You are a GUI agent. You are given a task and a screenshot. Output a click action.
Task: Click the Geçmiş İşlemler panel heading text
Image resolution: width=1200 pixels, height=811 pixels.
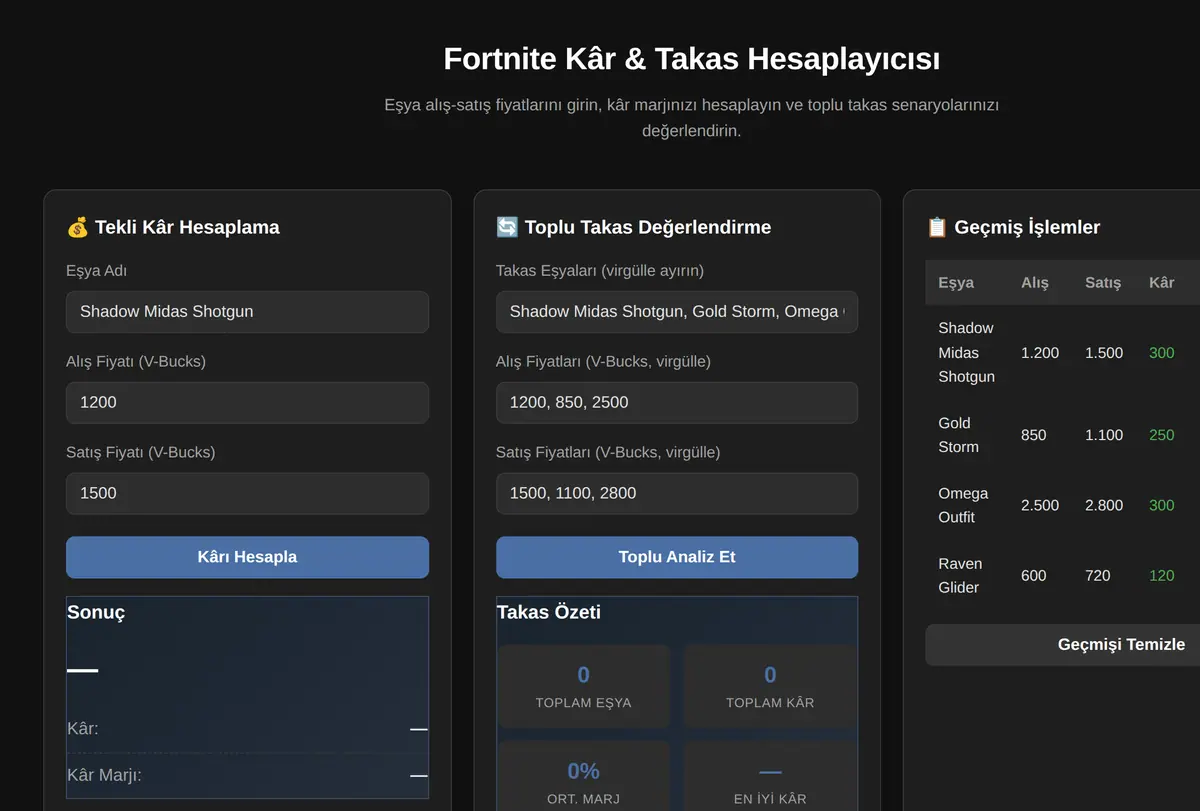coord(1027,227)
